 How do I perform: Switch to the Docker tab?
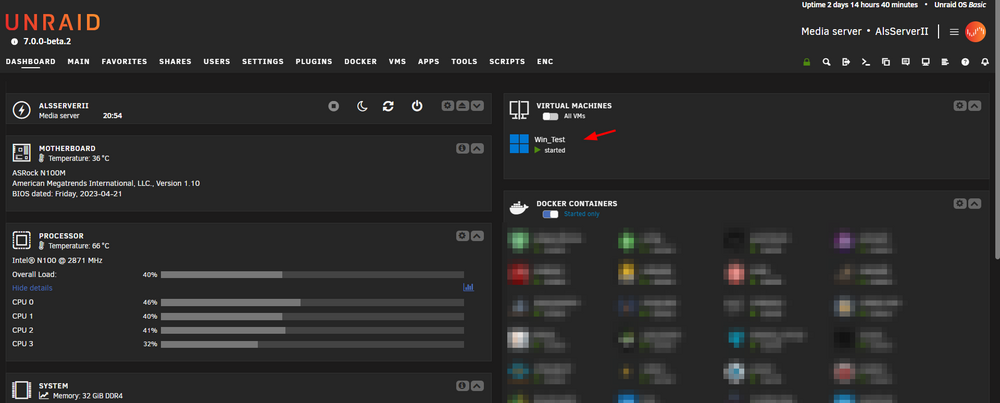(360, 62)
